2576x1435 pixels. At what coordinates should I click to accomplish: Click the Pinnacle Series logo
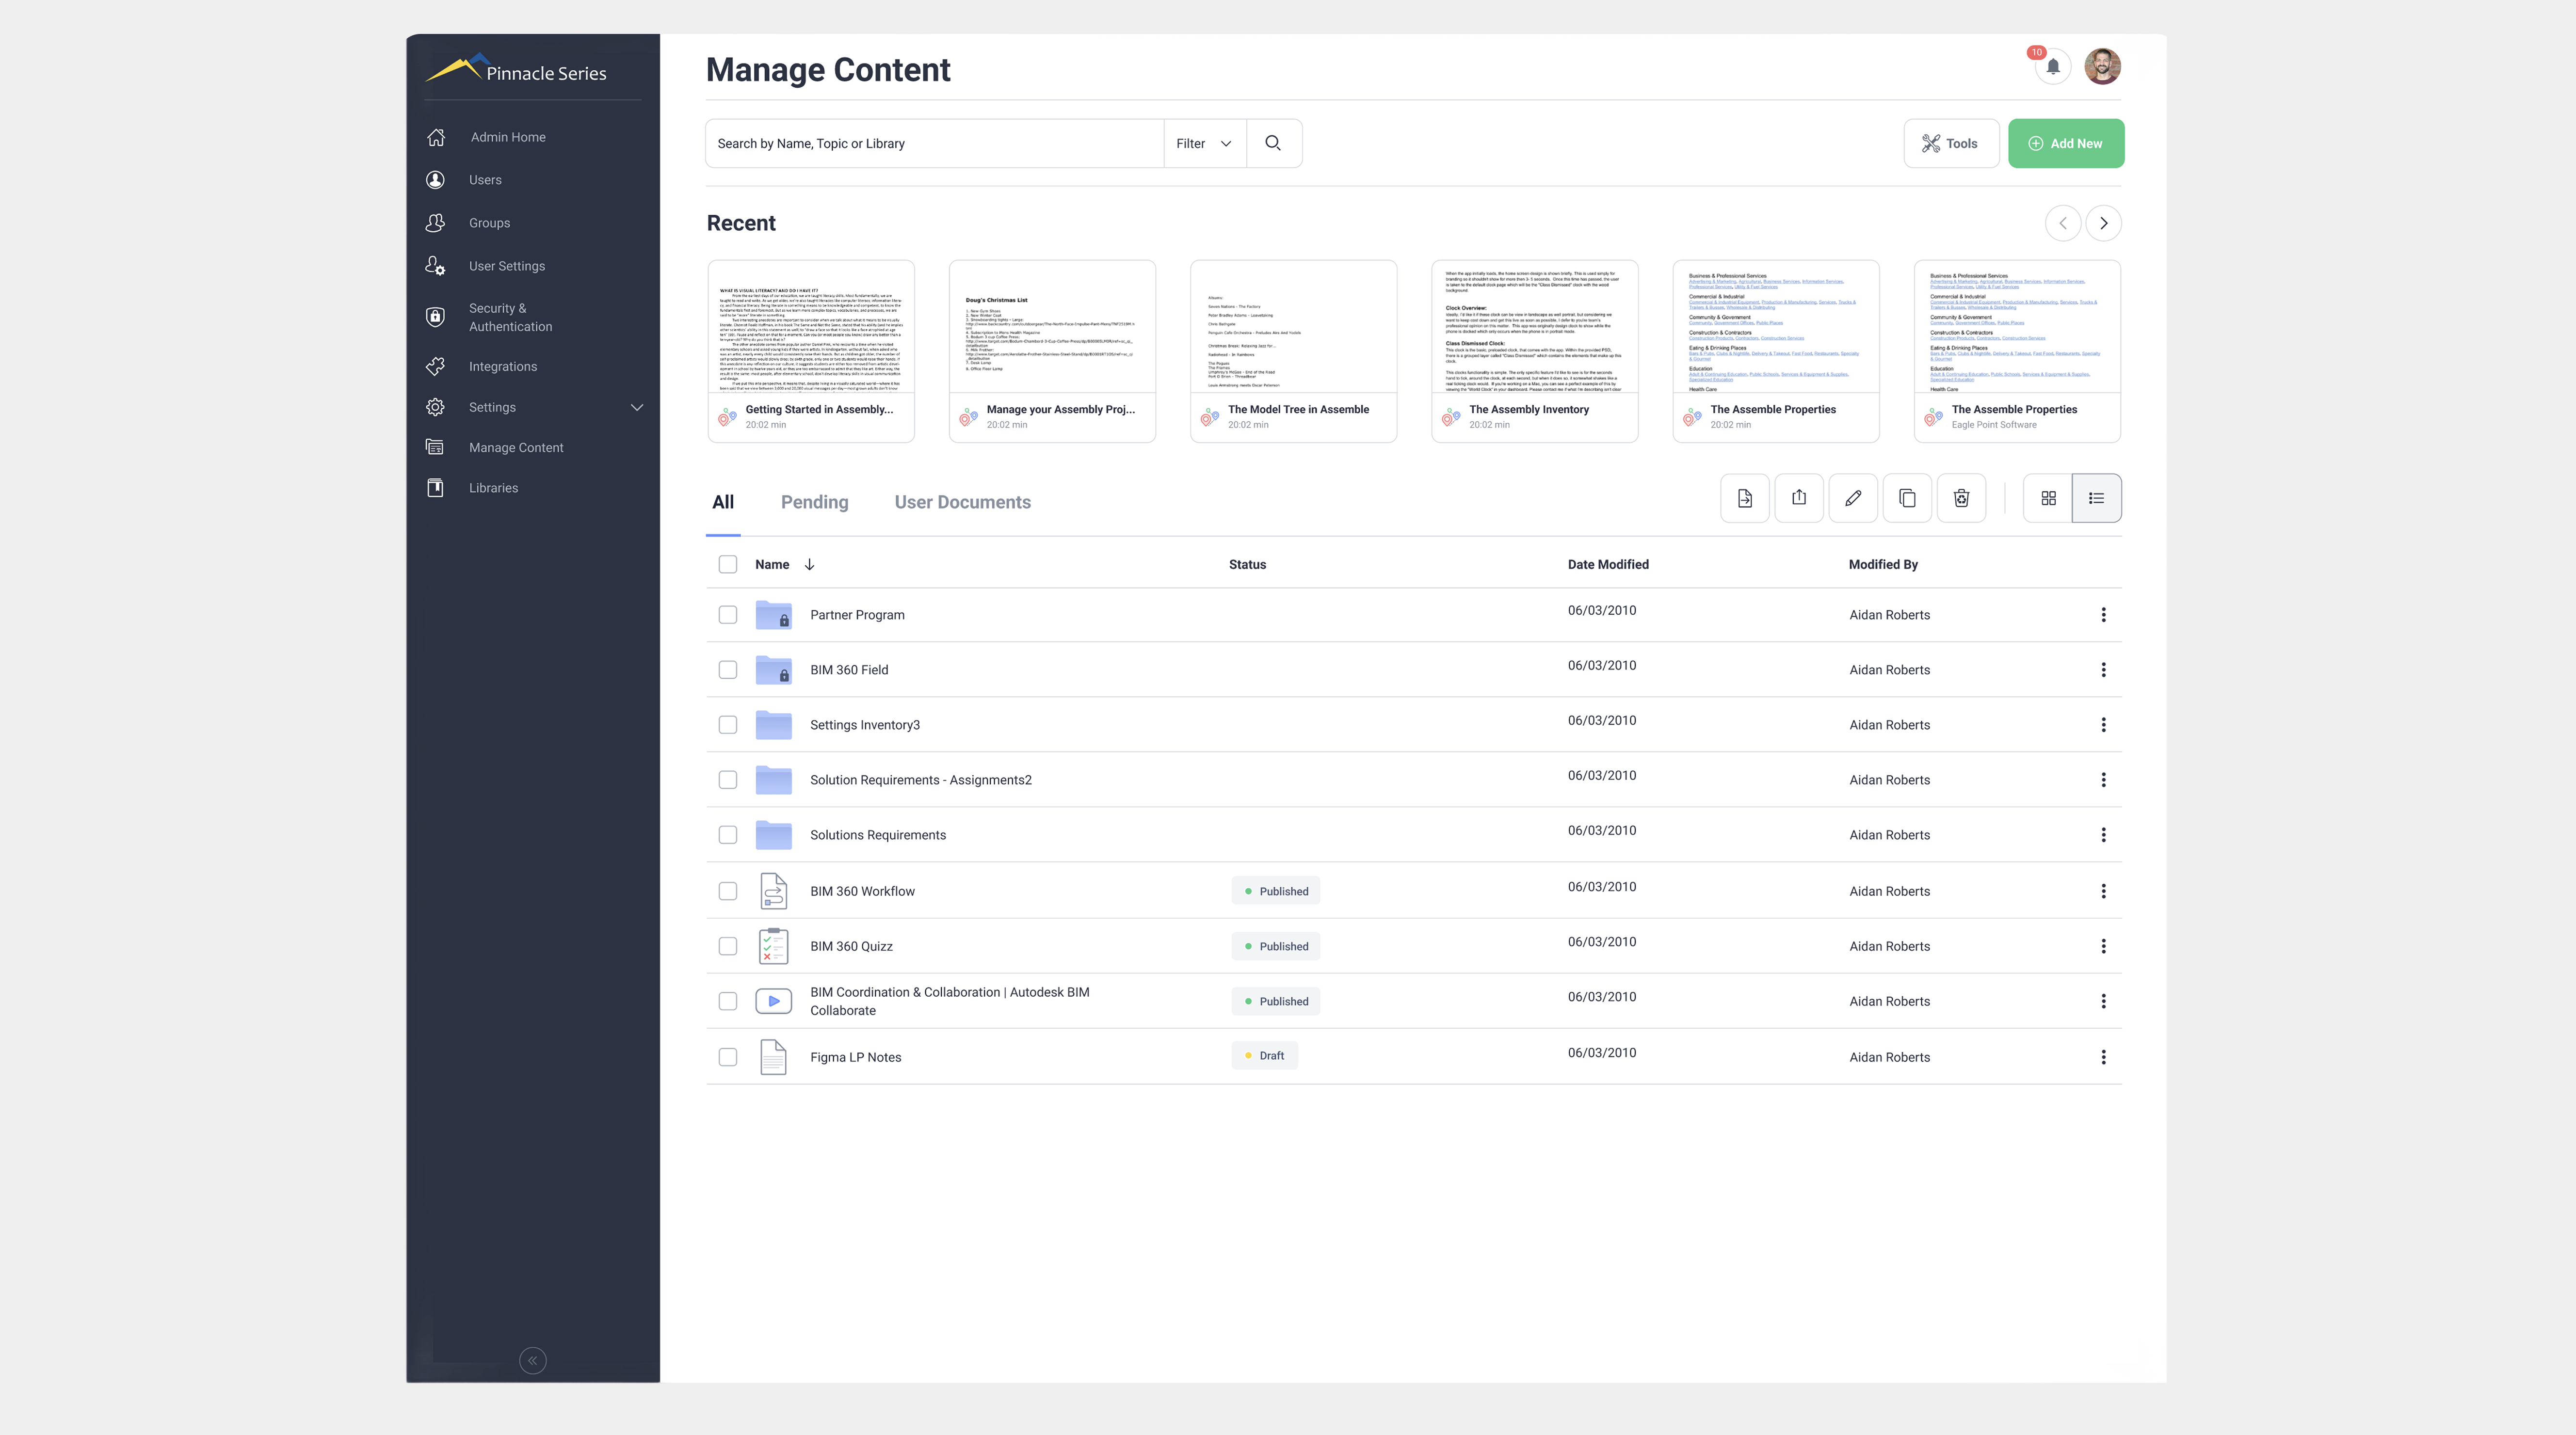(516, 69)
